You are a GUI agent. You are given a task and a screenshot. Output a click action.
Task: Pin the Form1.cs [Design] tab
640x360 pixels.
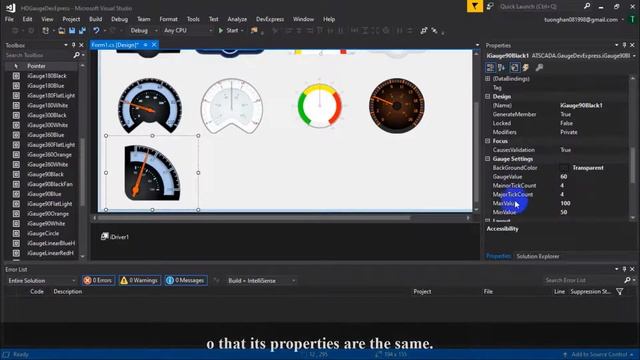145,45
